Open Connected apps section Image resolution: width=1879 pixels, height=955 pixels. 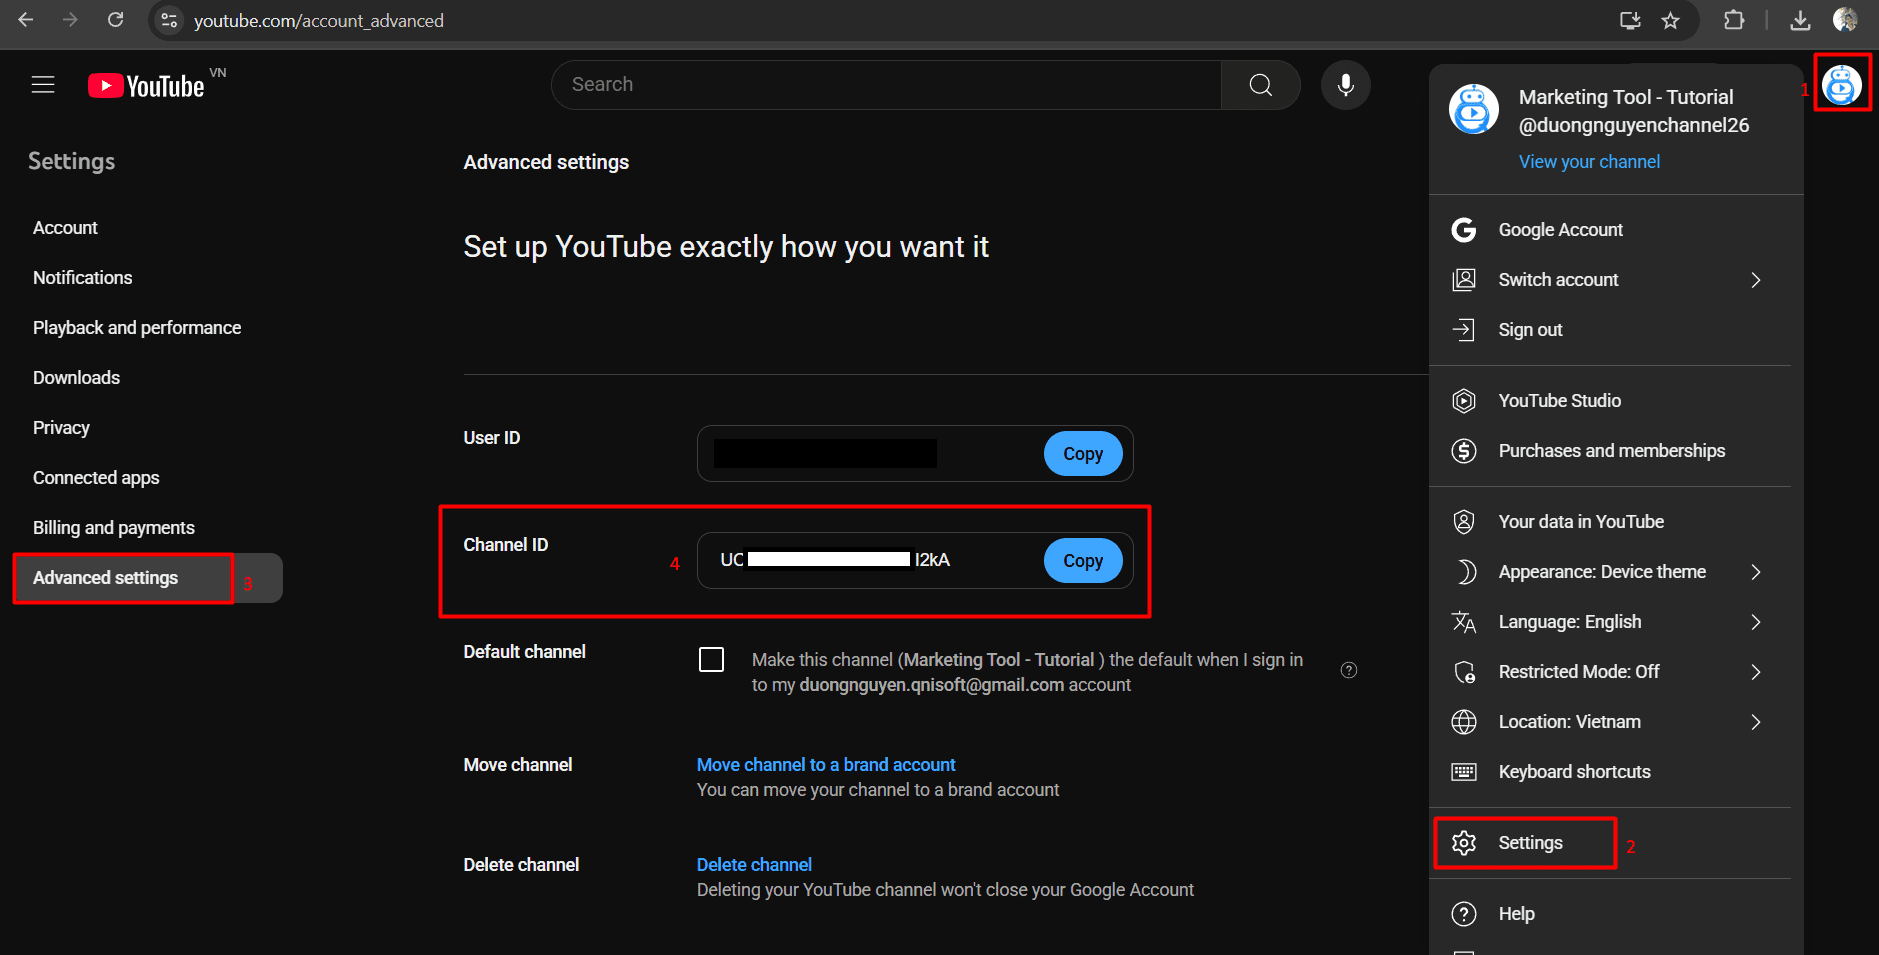point(96,478)
